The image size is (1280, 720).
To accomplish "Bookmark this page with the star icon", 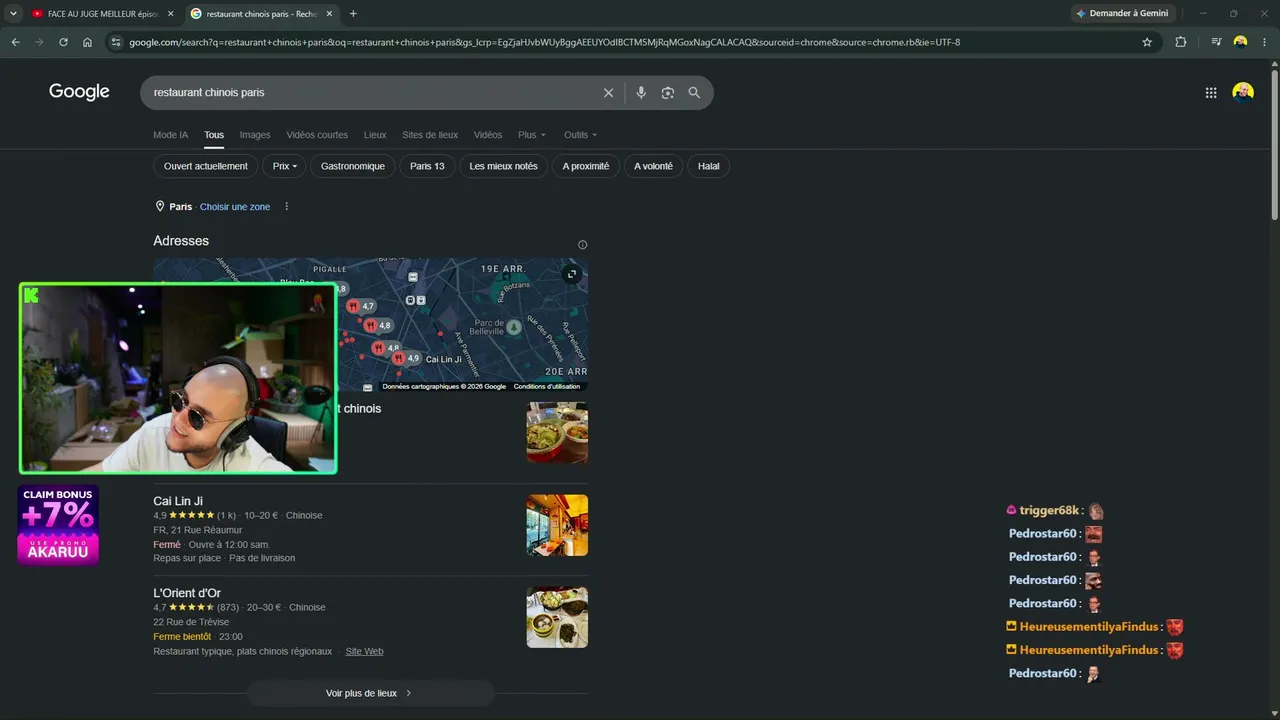I will click(1147, 42).
